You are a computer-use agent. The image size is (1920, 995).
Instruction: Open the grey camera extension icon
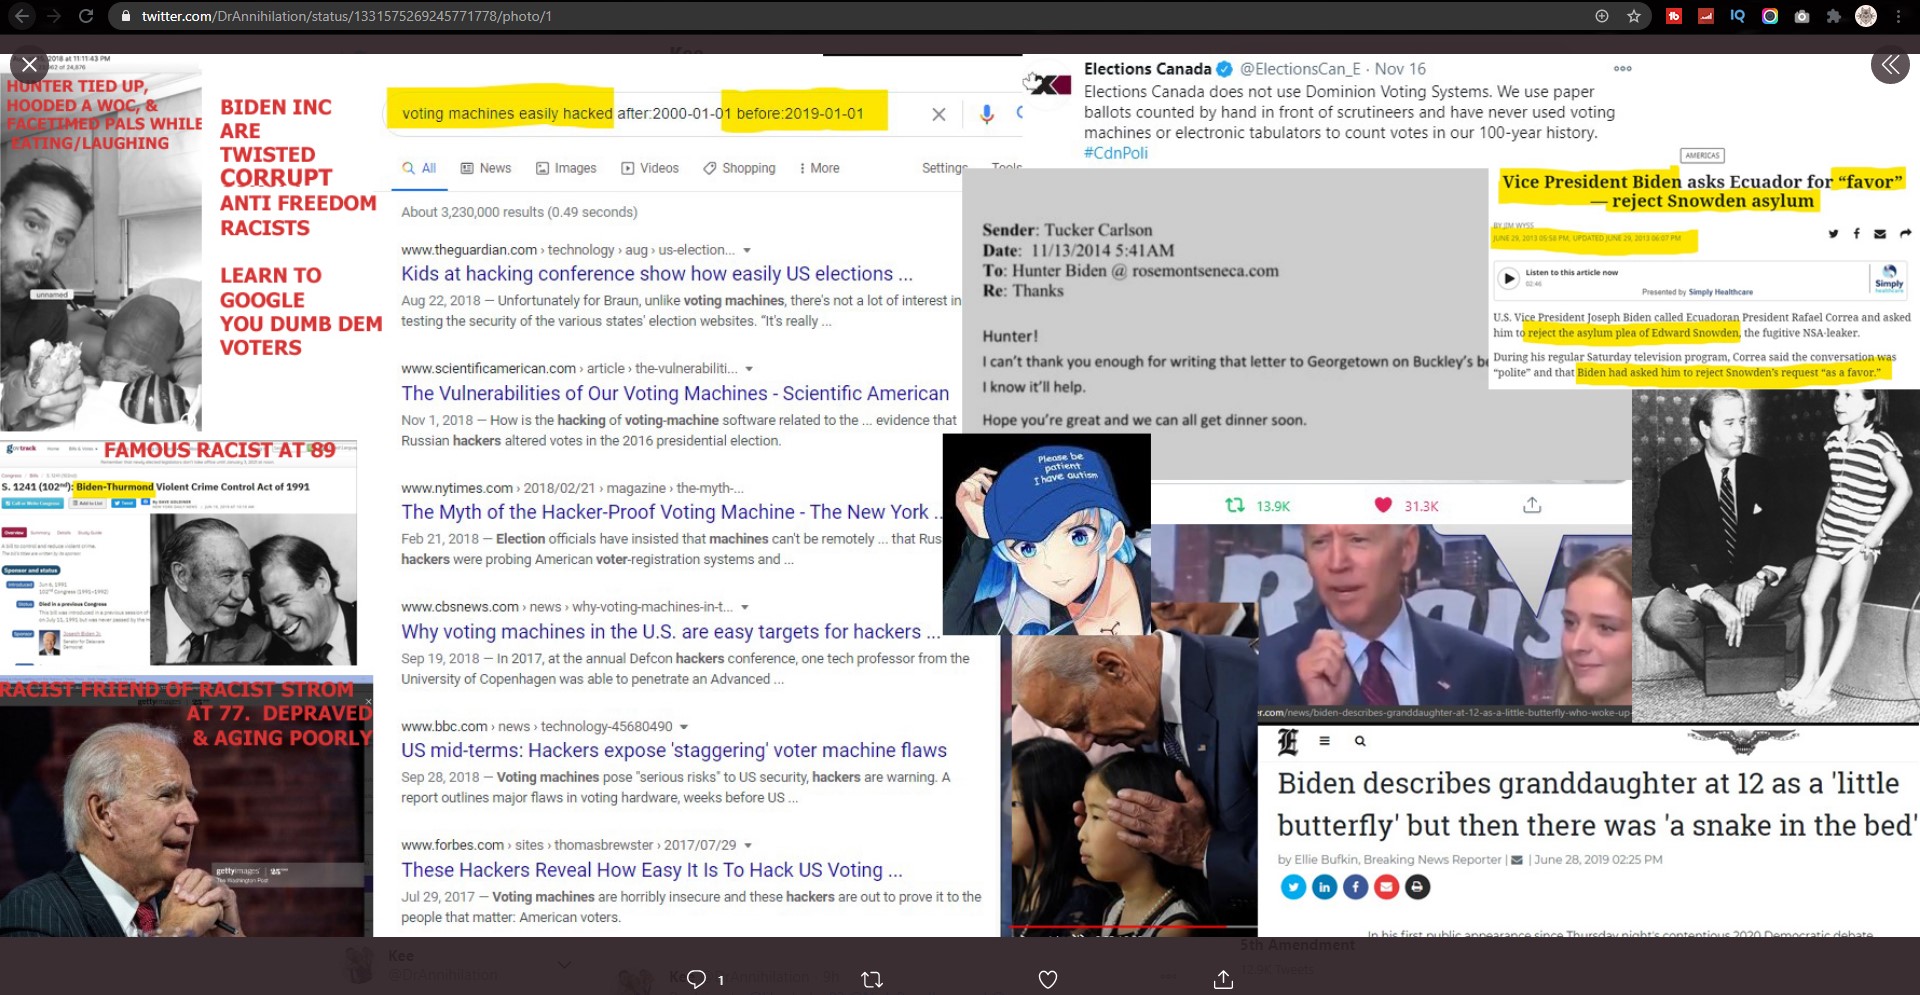pyautogui.click(x=1802, y=16)
